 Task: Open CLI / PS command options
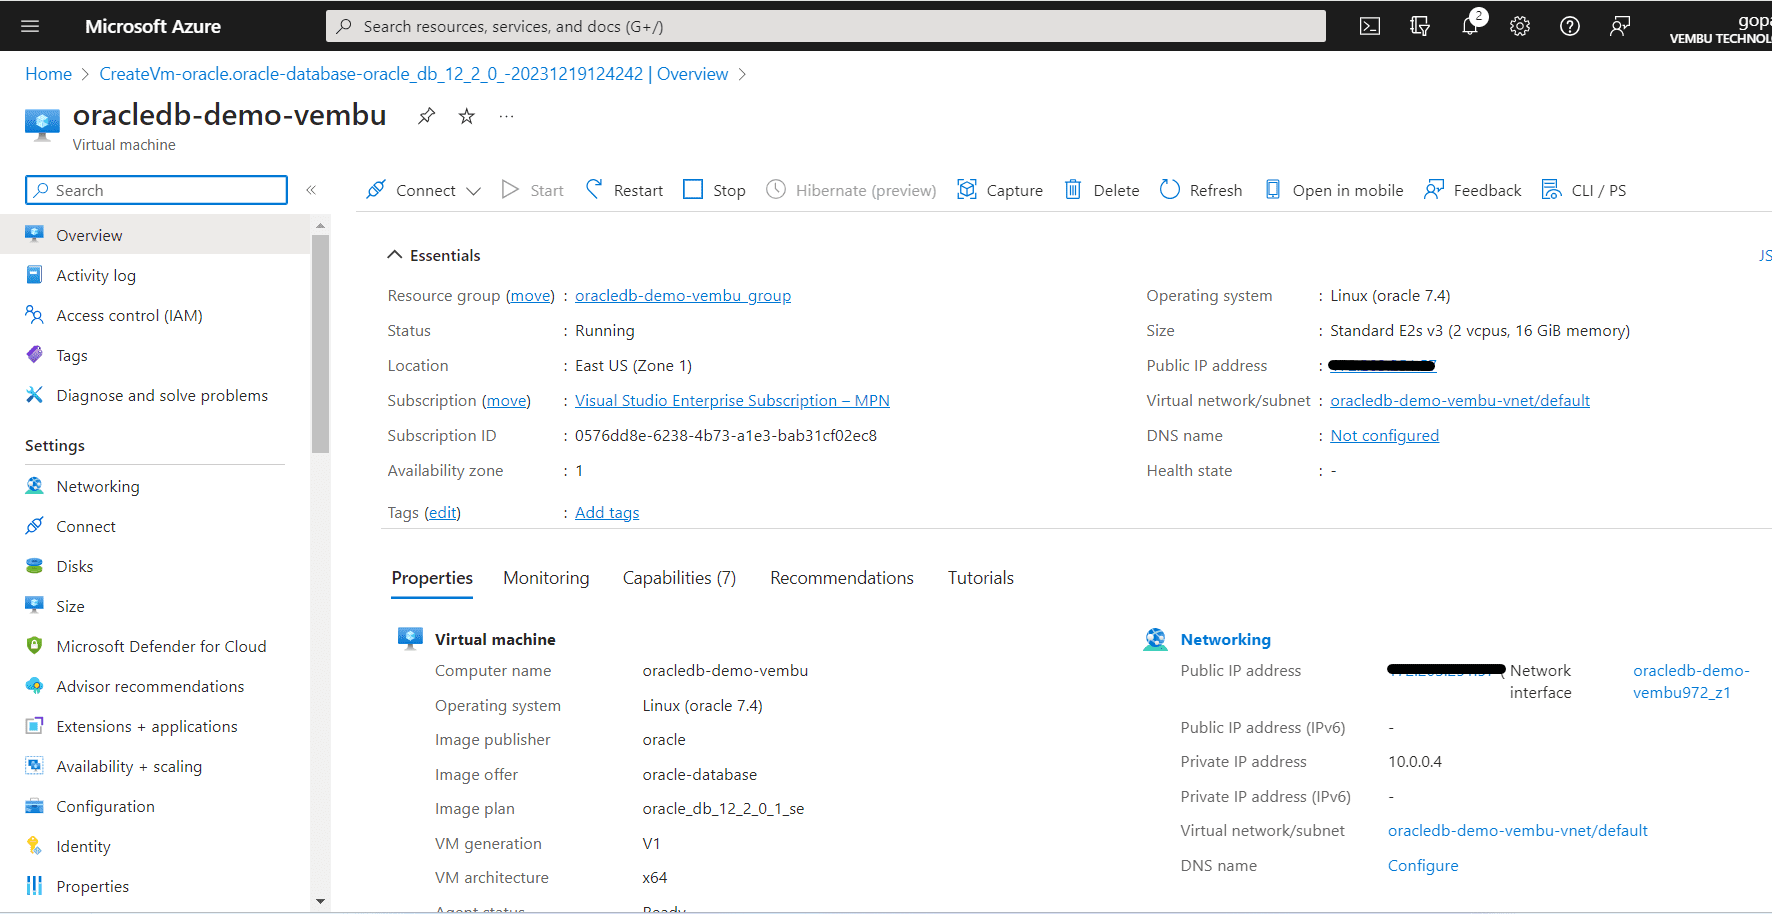click(1583, 190)
